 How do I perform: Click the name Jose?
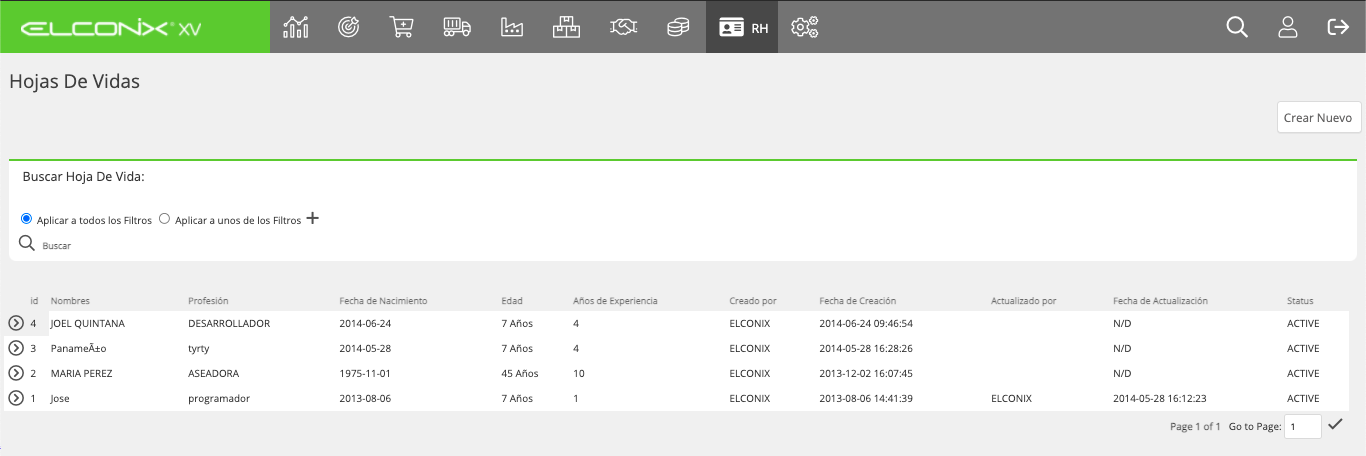point(60,398)
